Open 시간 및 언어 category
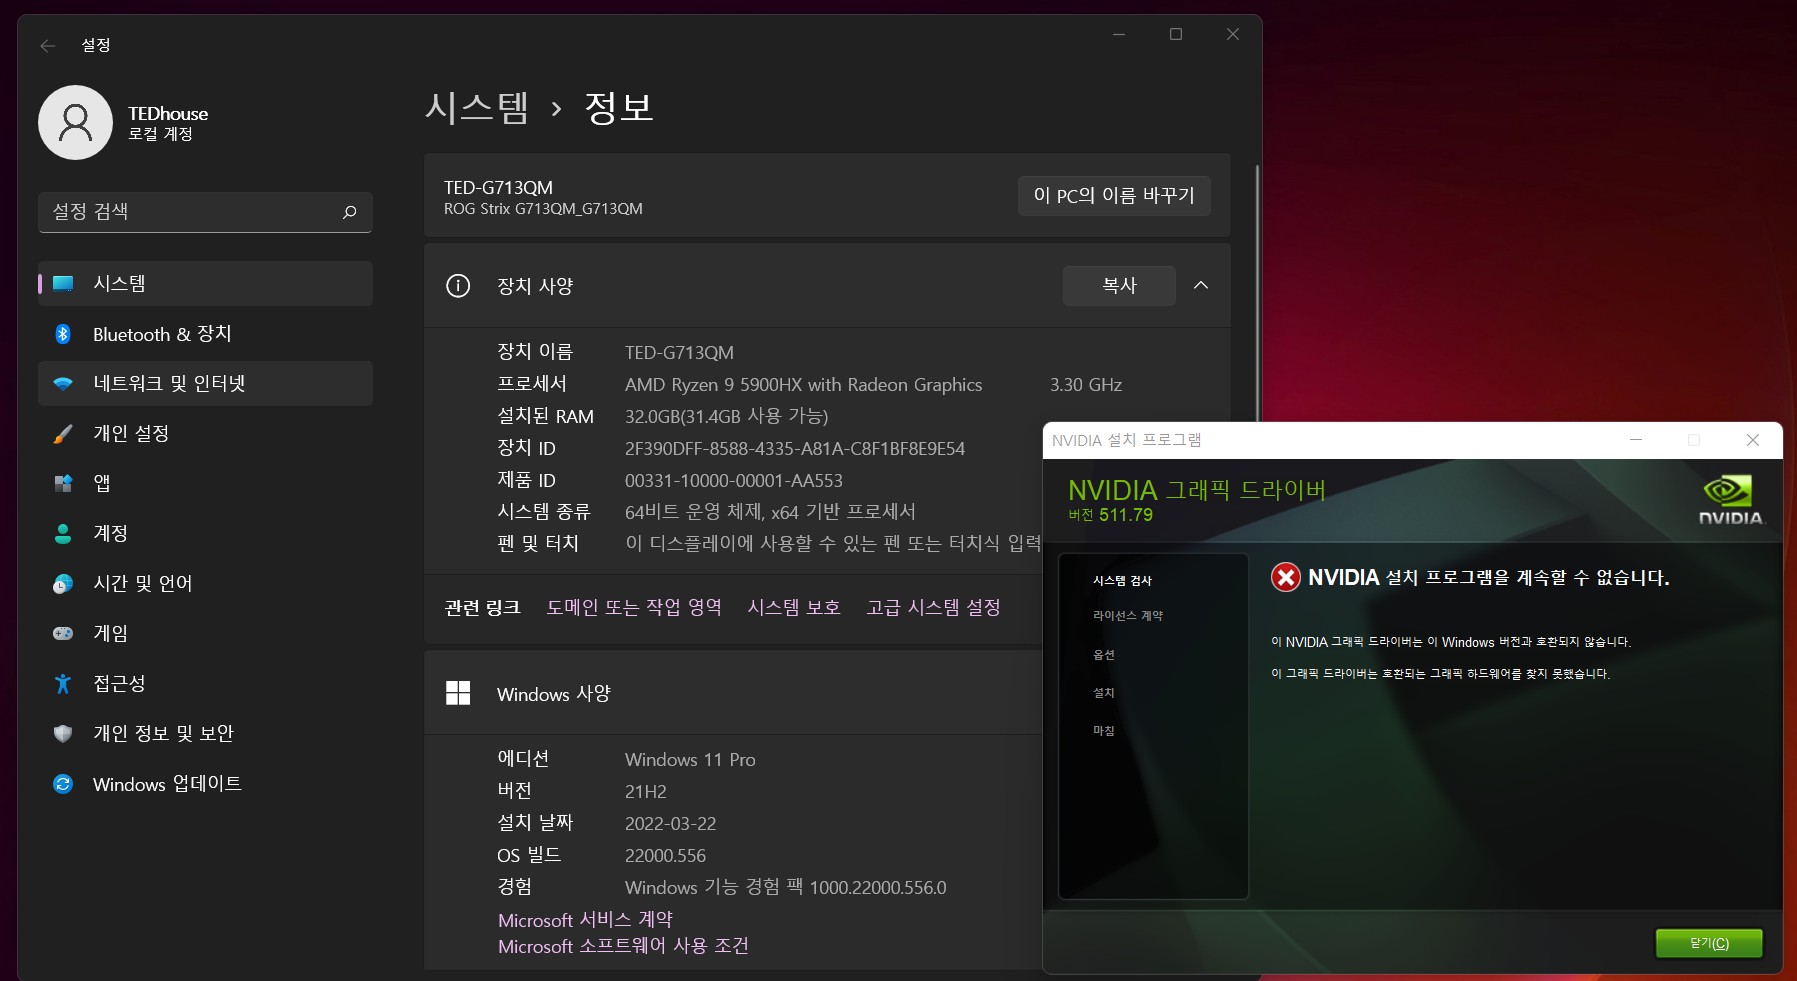 [x=205, y=584]
